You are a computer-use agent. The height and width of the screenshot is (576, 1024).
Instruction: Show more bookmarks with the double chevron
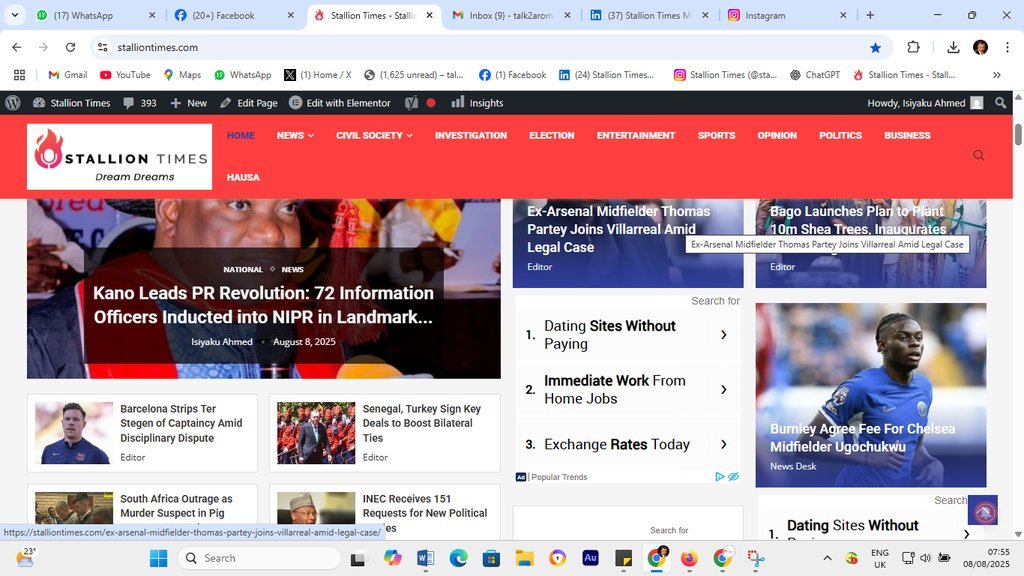(x=997, y=75)
